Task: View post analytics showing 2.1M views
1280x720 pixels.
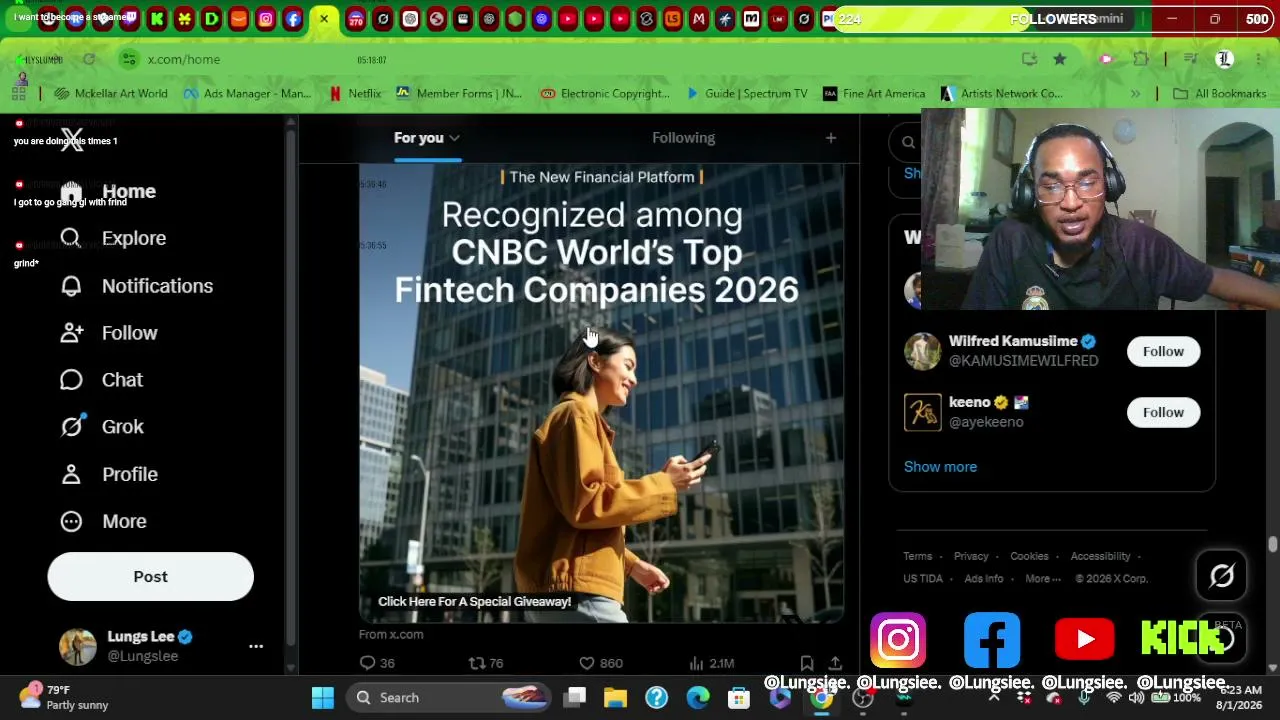Action: tap(711, 663)
